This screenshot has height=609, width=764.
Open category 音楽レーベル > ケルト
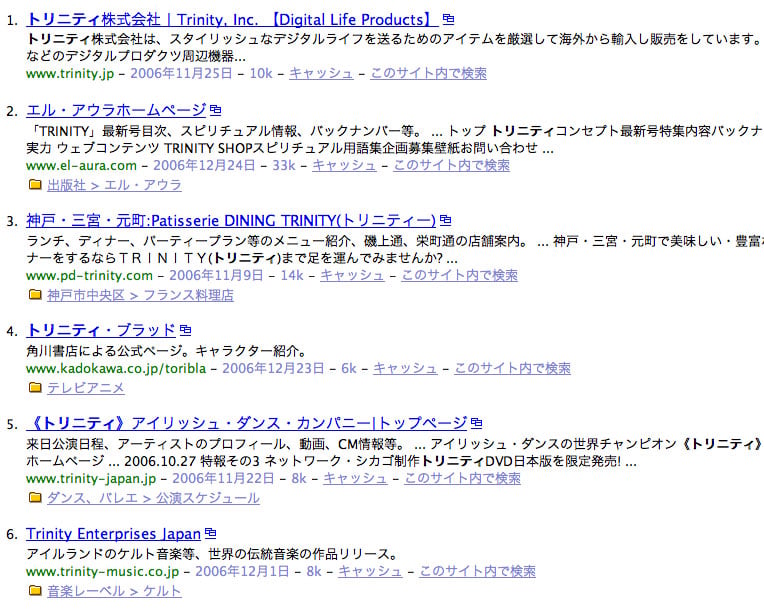click(x=115, y=591)
